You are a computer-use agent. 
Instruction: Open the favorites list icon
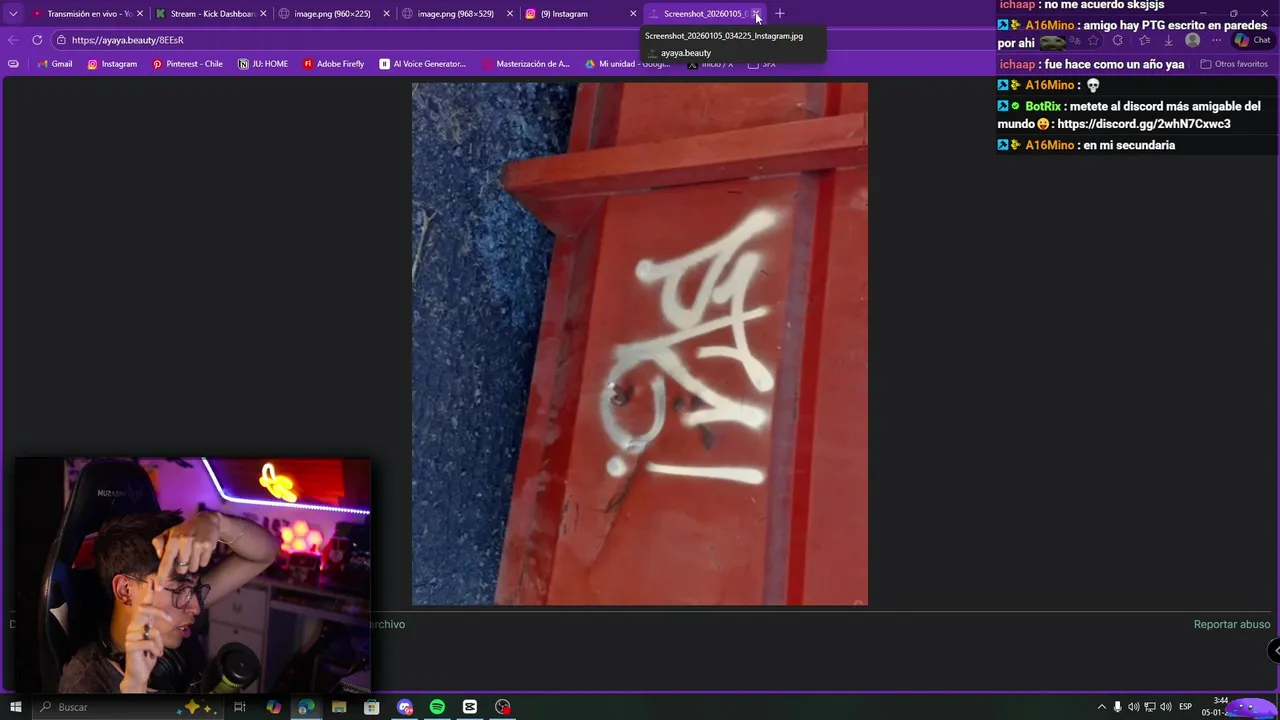(1144, 41)
